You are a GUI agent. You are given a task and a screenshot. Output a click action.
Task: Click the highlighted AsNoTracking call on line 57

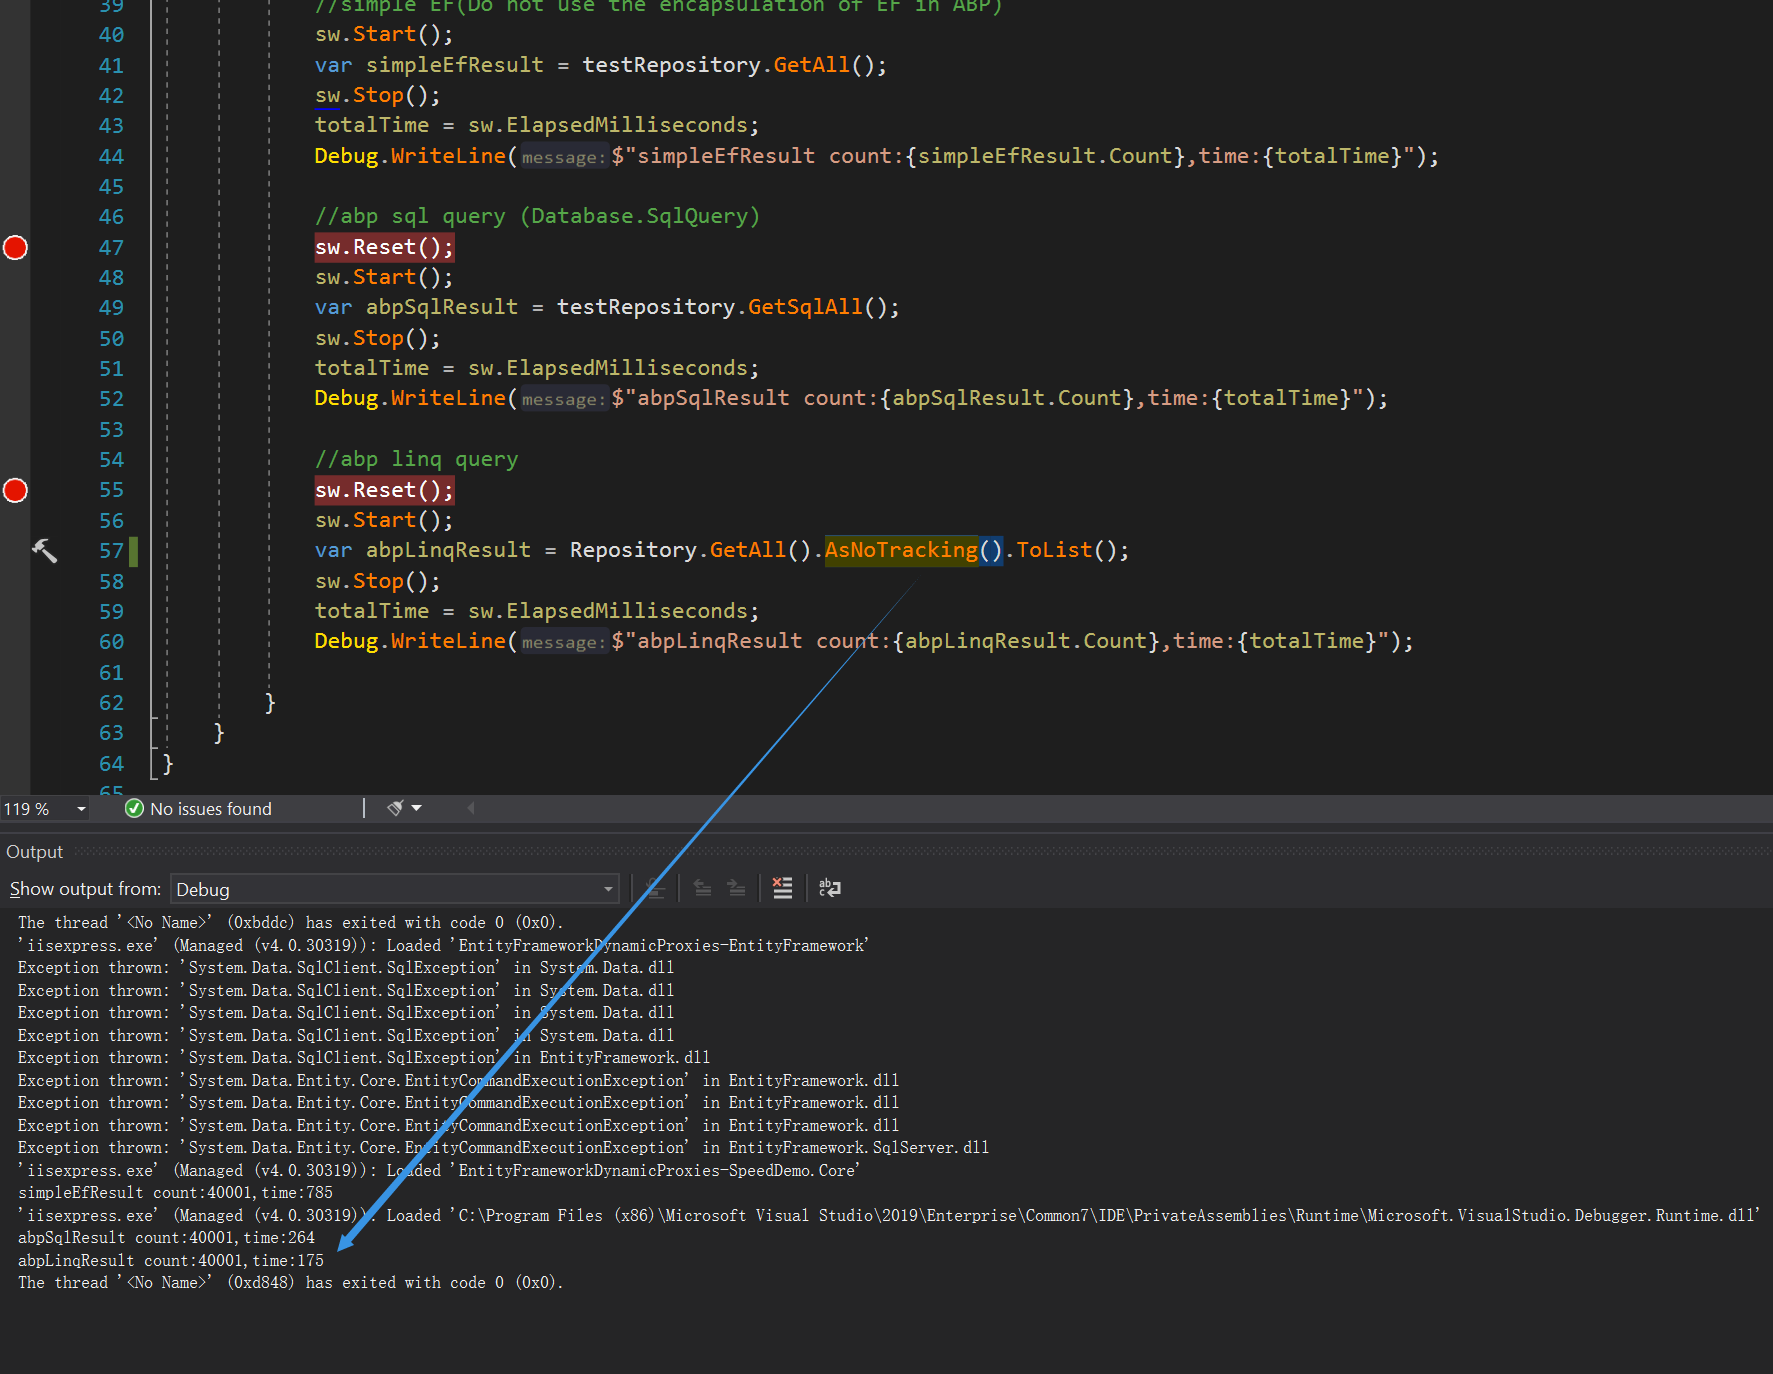click(901, 549)
